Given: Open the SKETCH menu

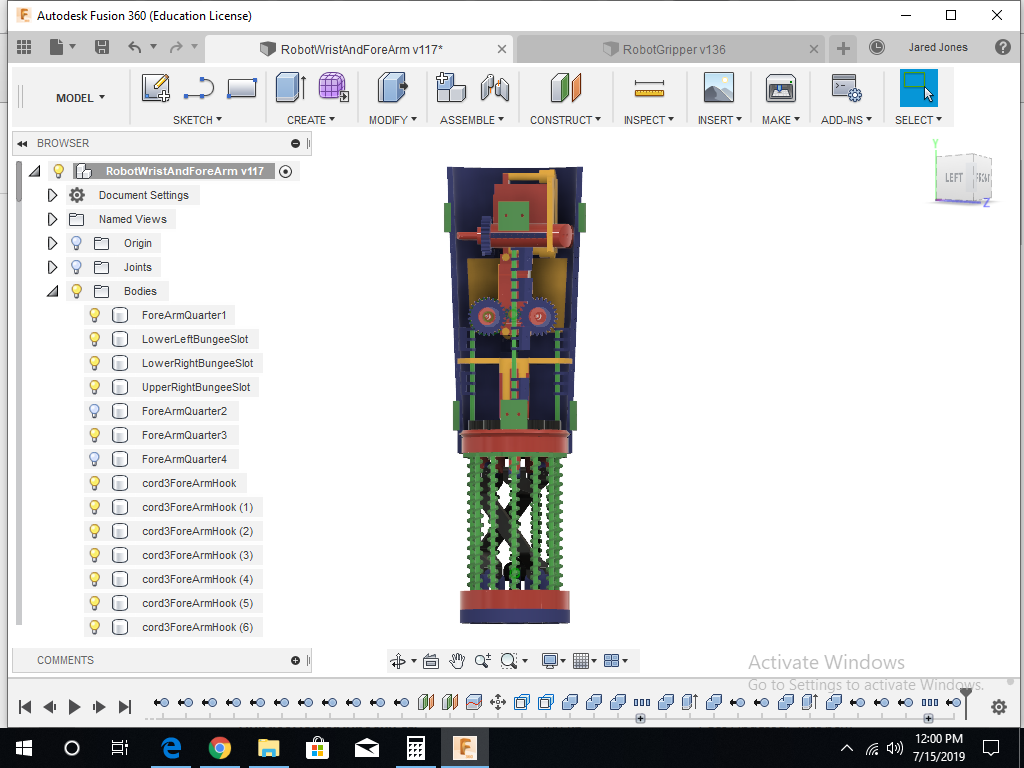Looking at the screenshot, I should pyautogui.click(x=197, y=120).
